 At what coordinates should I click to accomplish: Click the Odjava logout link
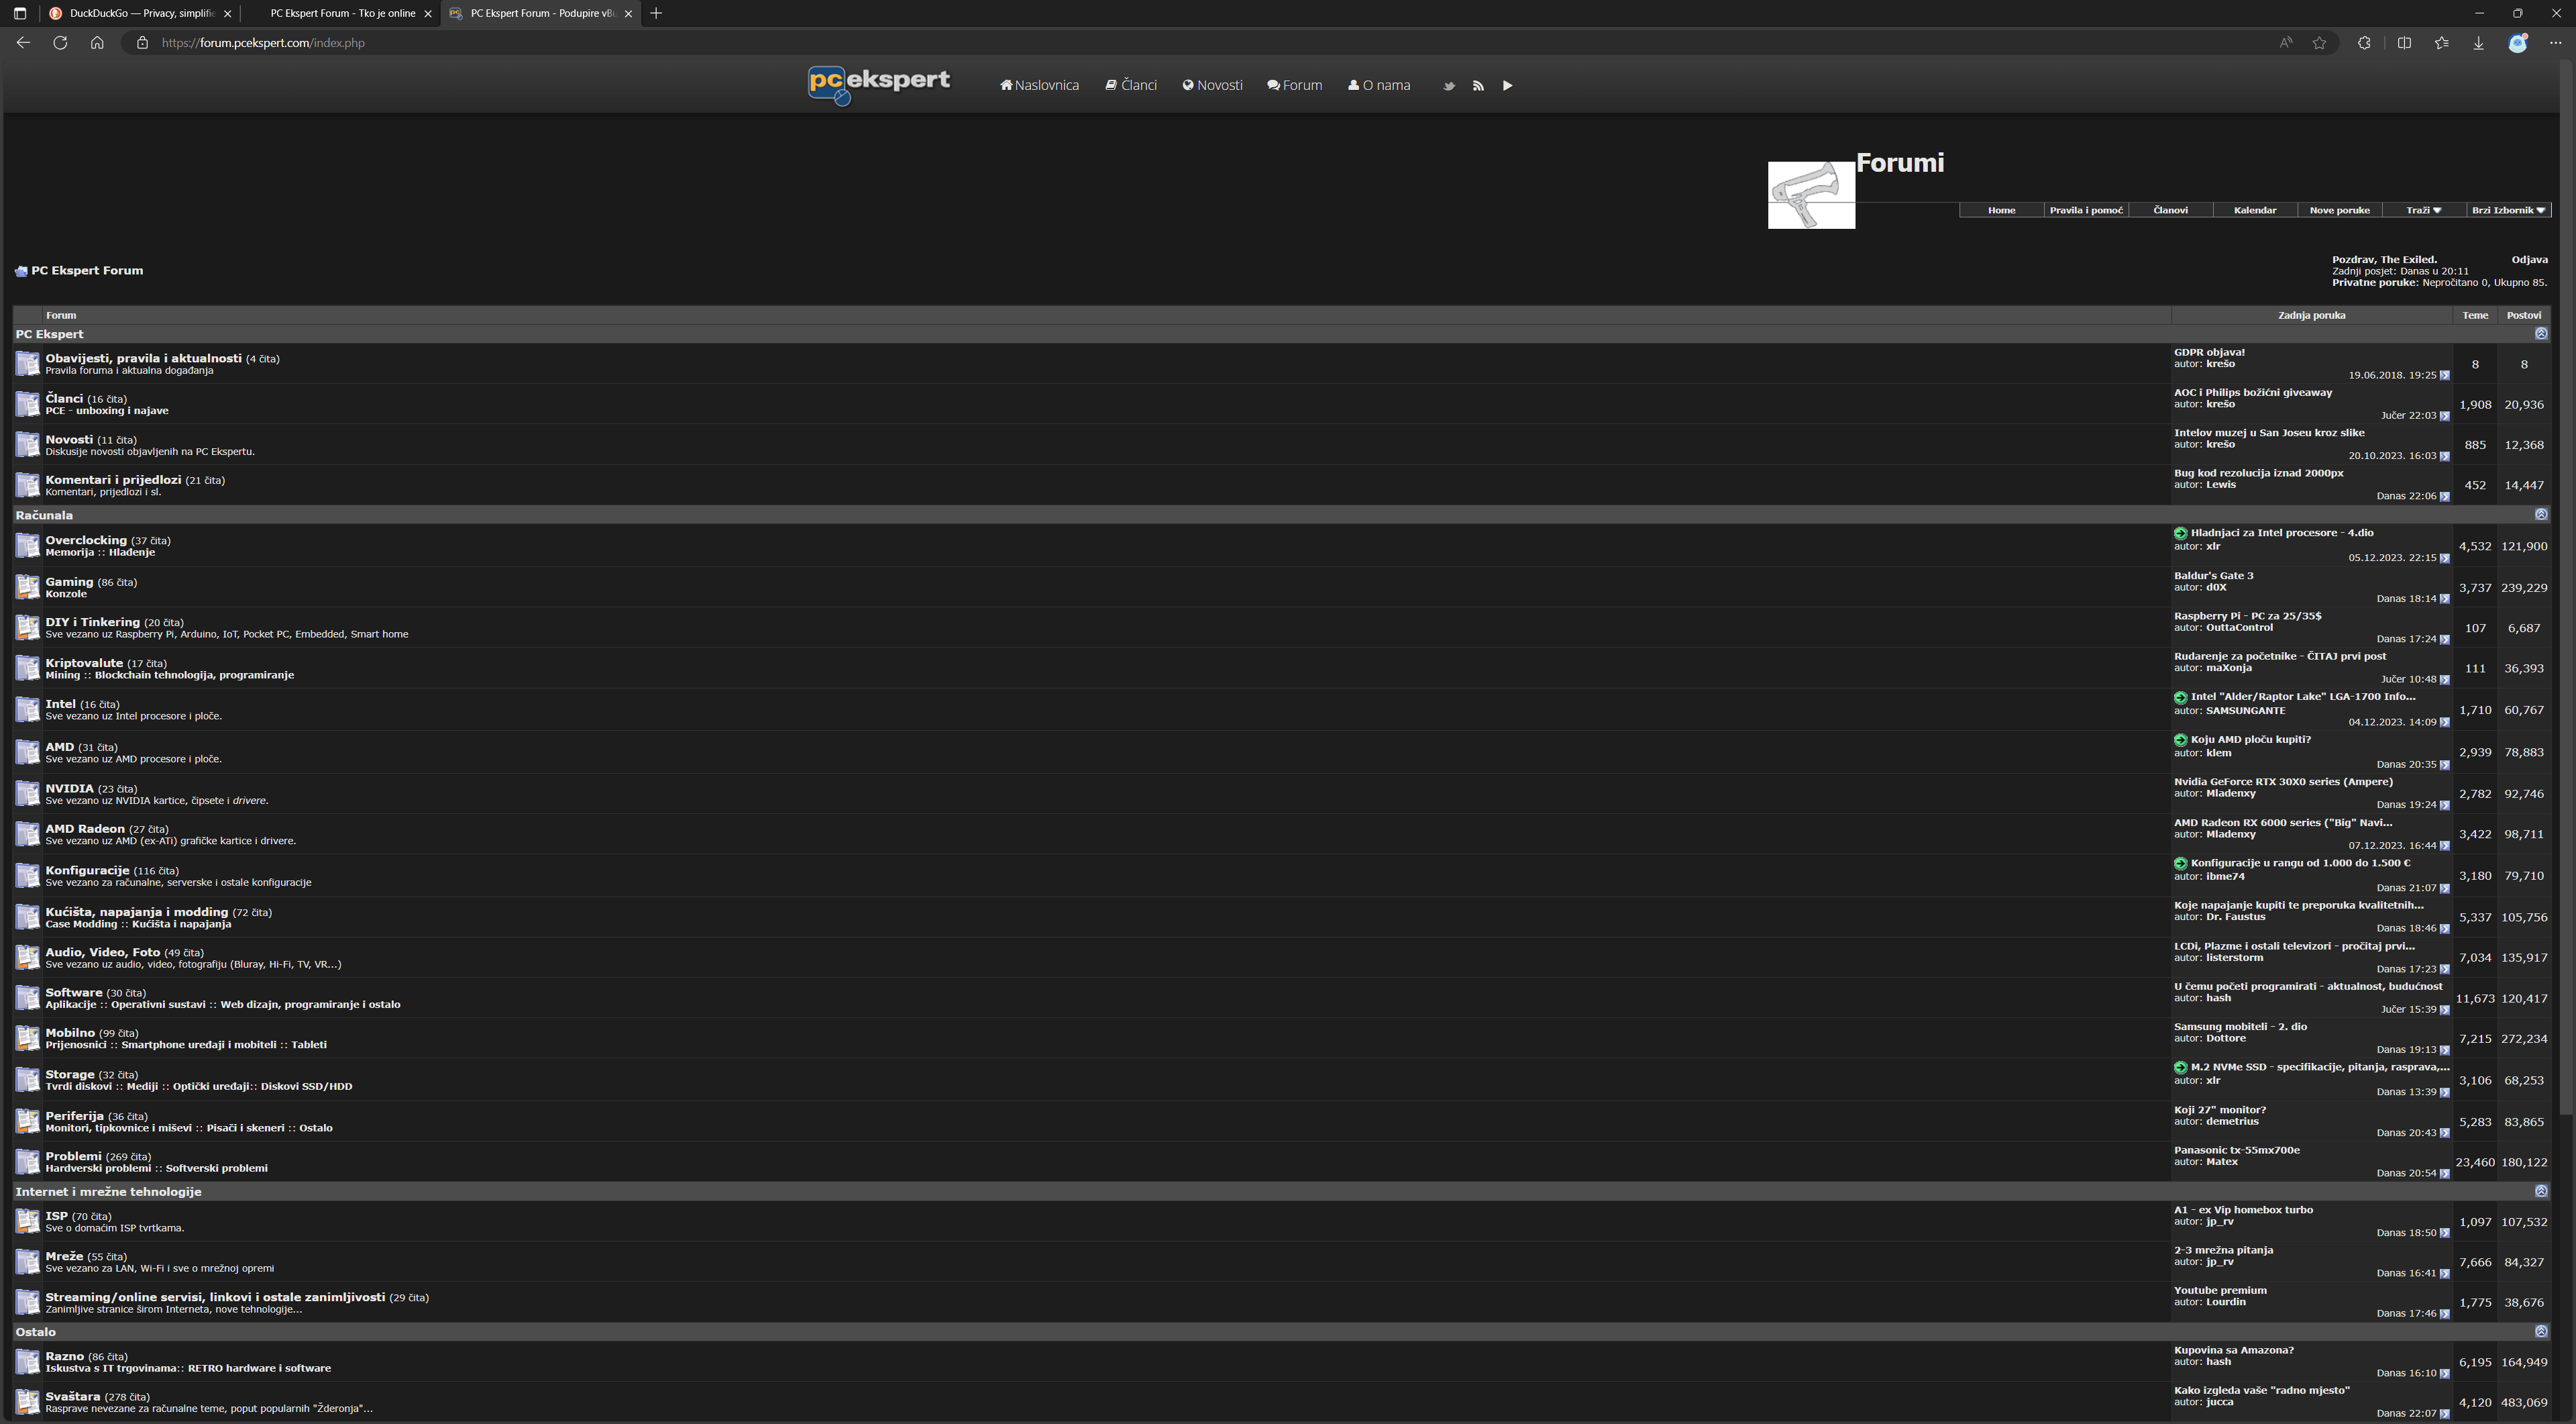pos(2529,260)
